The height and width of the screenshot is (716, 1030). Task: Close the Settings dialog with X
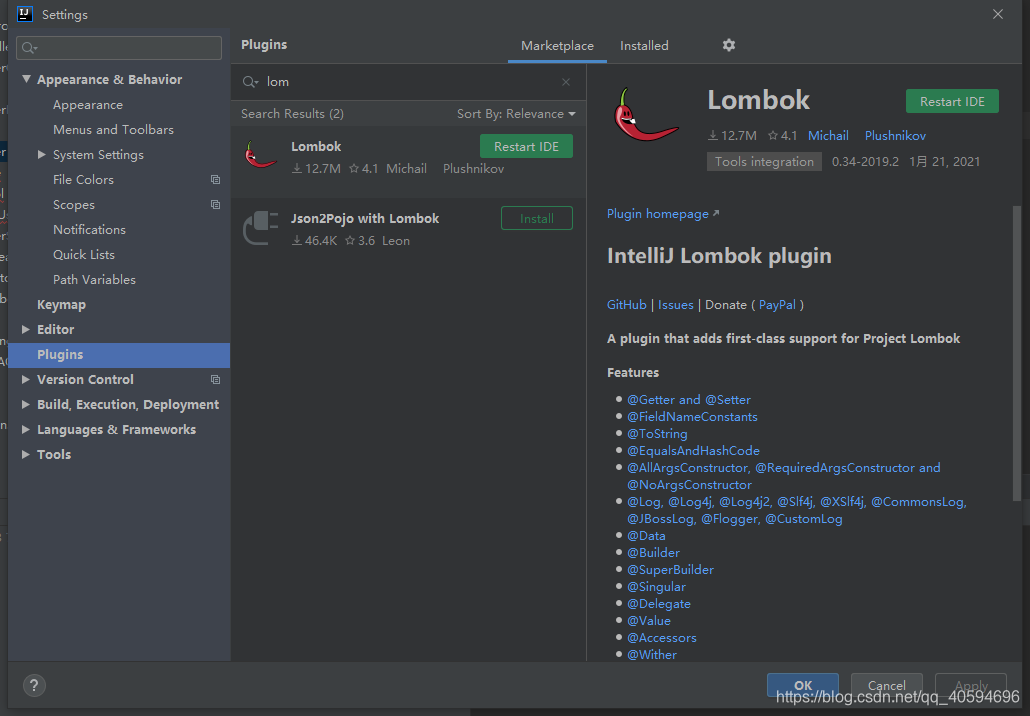[998, 14]
